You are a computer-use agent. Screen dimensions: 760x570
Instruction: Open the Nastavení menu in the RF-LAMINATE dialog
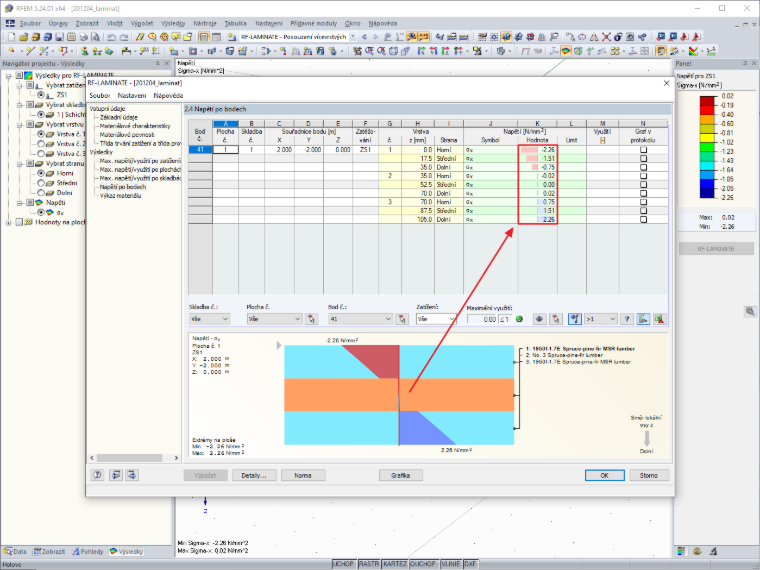(132, 95)
